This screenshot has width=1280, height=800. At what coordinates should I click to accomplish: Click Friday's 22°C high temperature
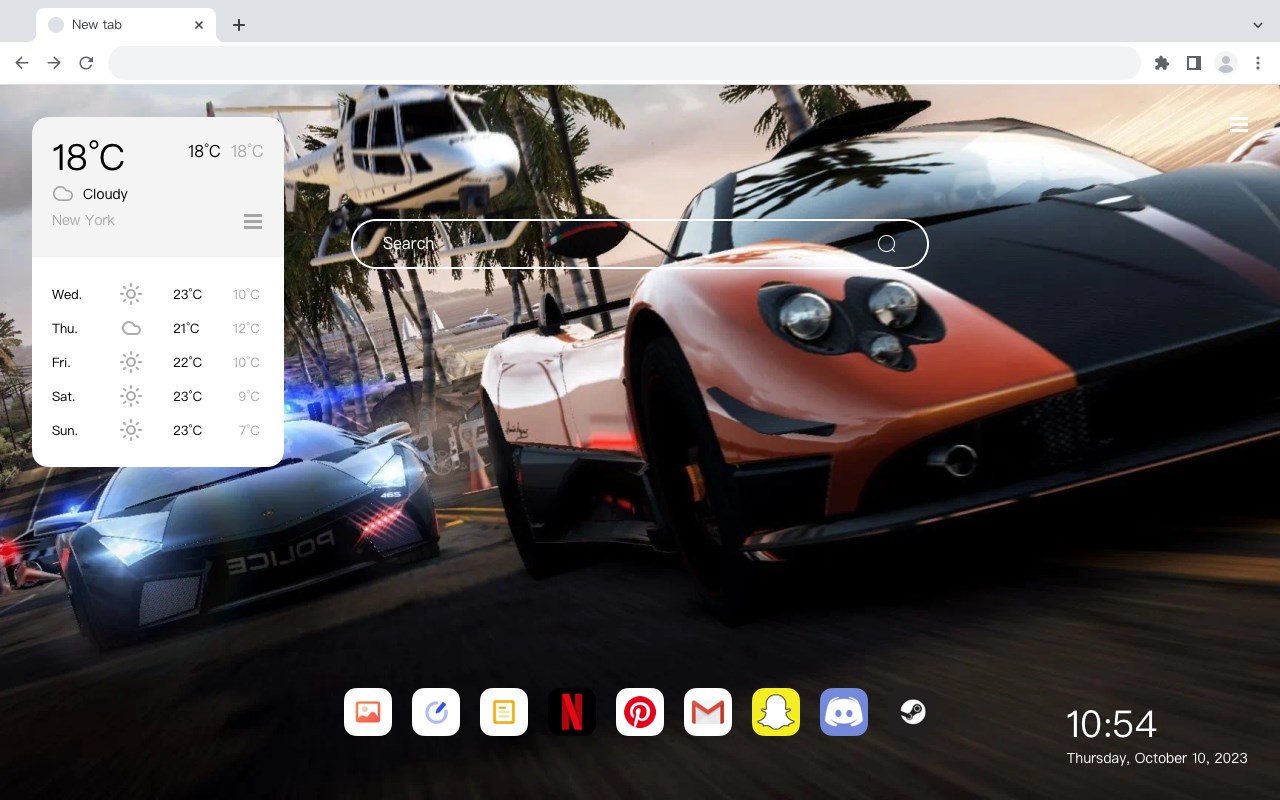(x=187, y=362)
